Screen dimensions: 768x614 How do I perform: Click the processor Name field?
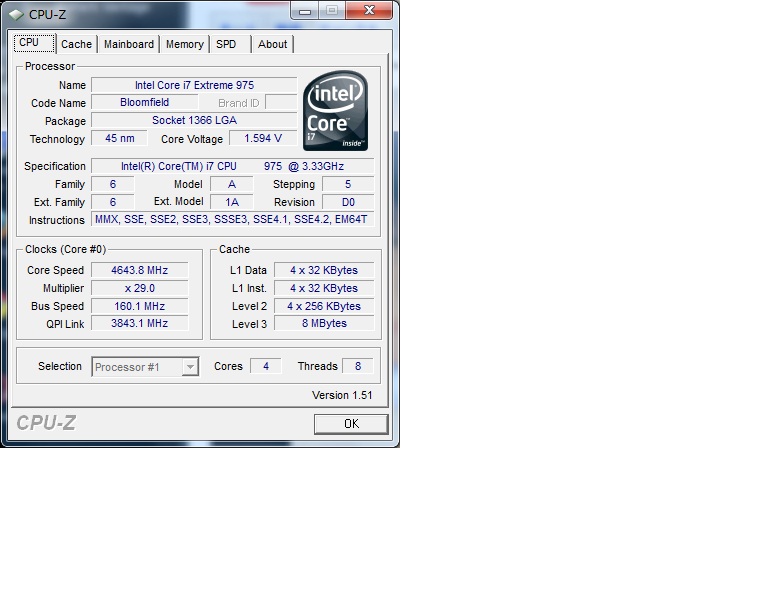point(194,86)
